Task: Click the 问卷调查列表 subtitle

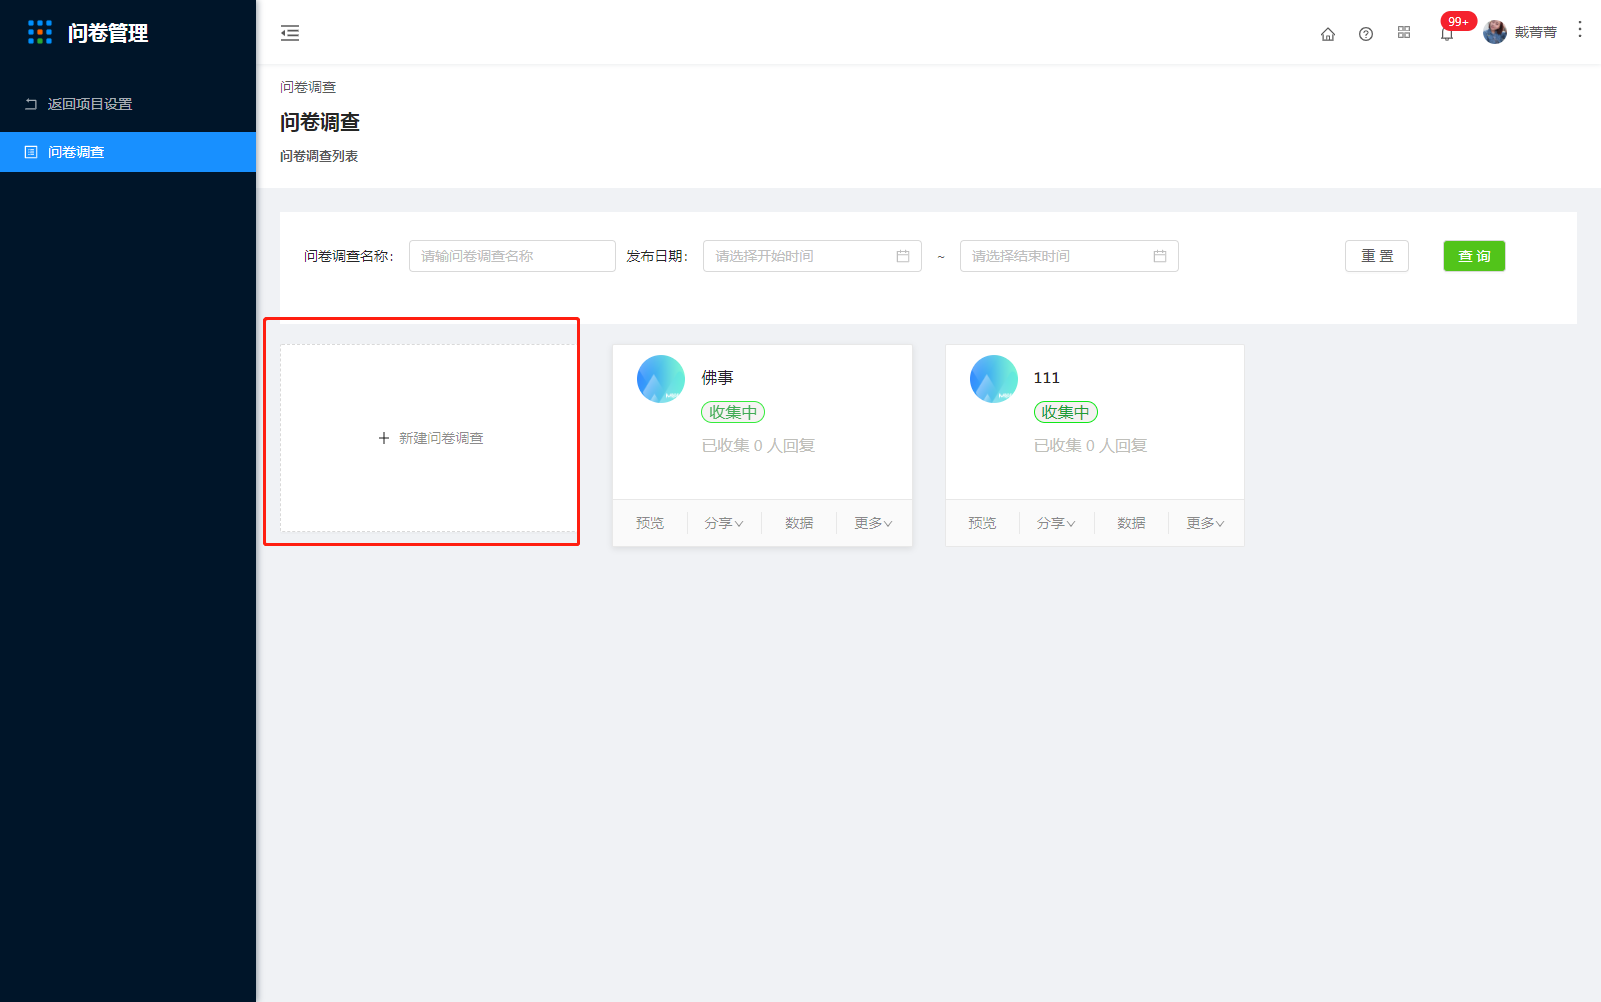Action: pos(319,156)
